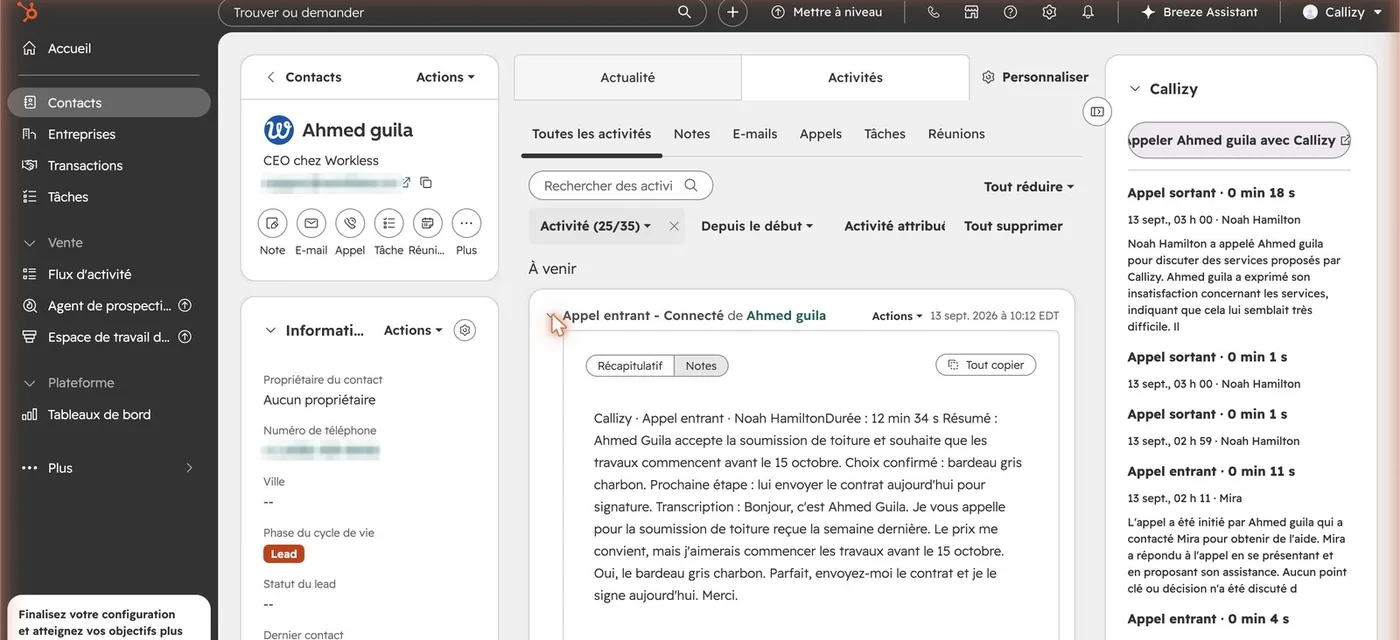Click Mettre à niveau upgrade button
The width and height of the screenshot is (1400, 640).
827,12
